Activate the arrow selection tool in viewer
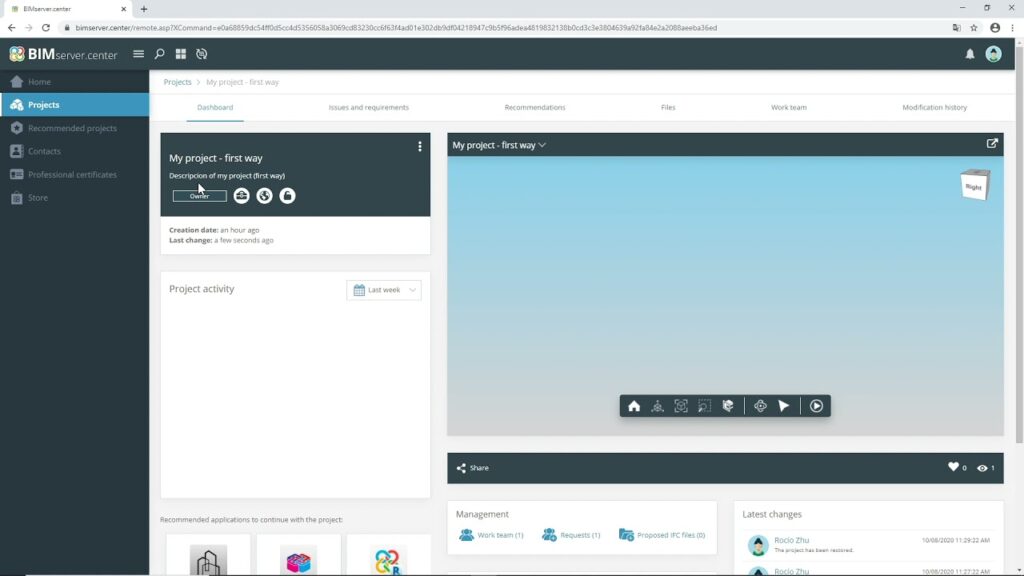 click(x=784, y=406)
